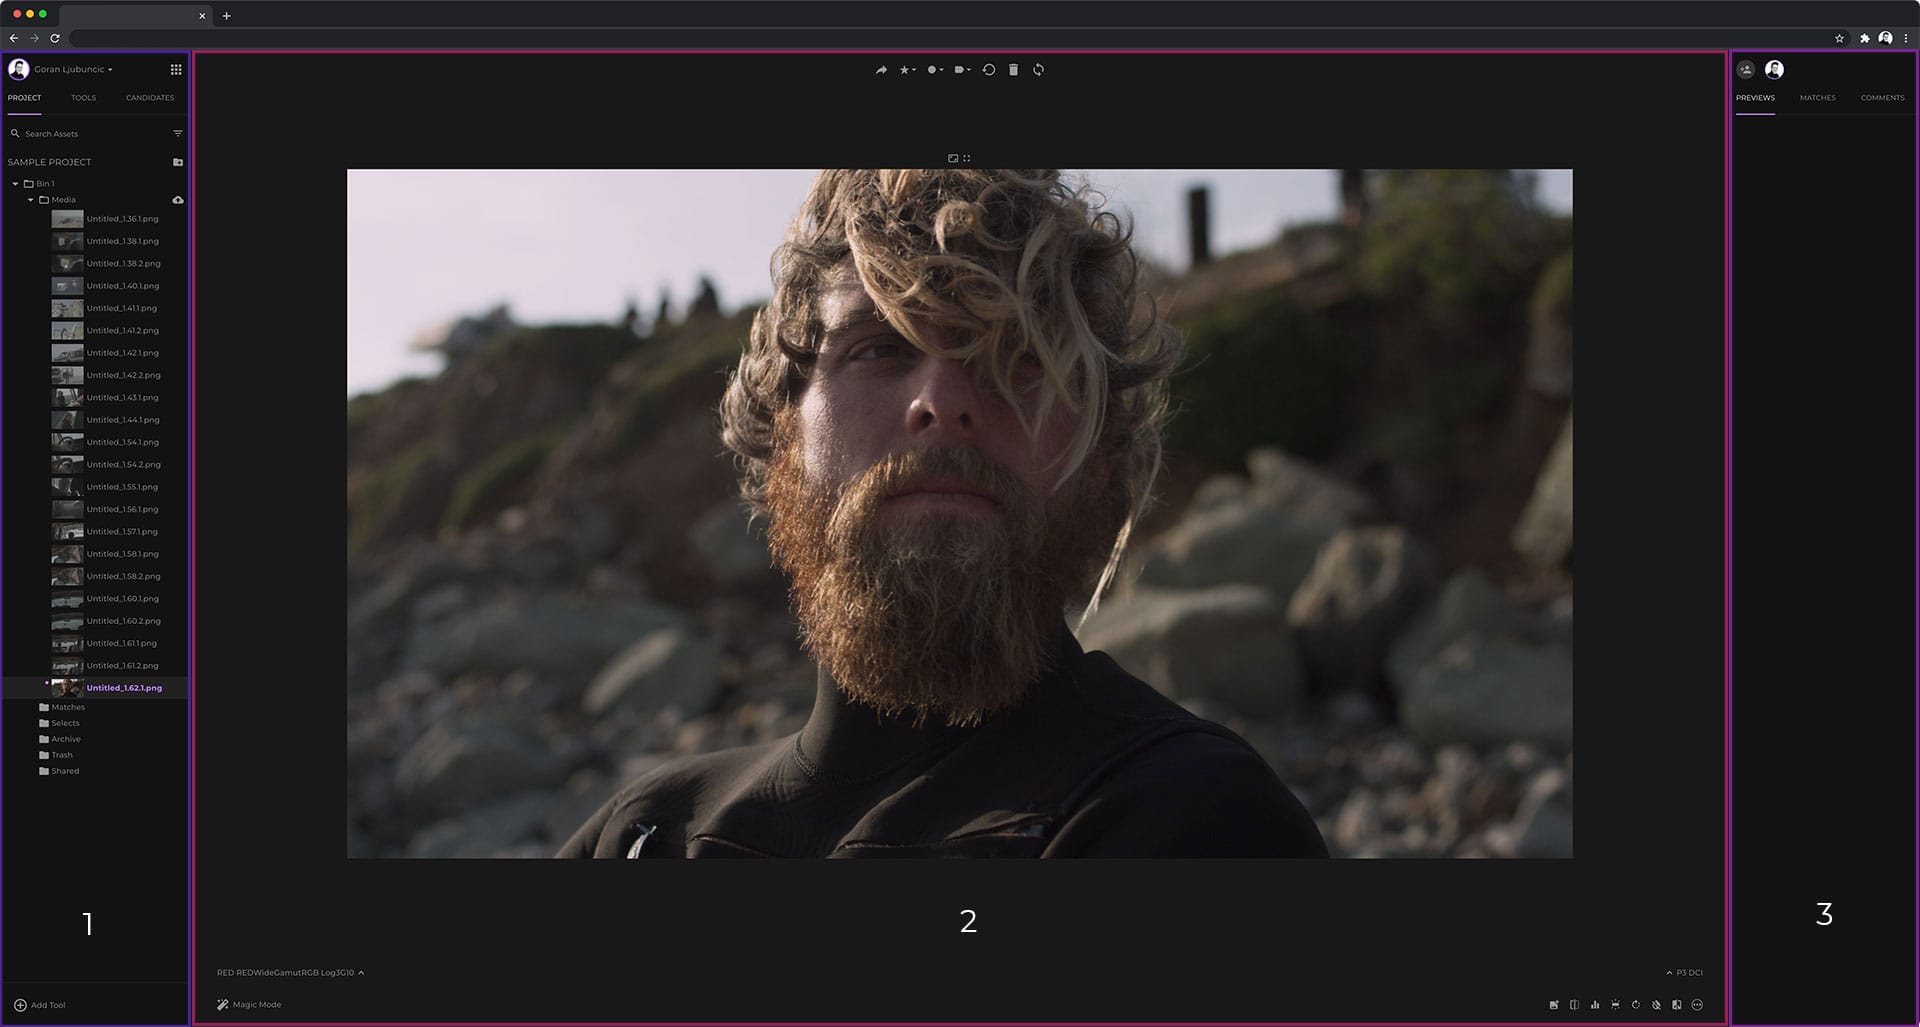This screenshot has width=1920, height=1027.
Task: Open the tag label dropdown
Action: tap(962, 70)
